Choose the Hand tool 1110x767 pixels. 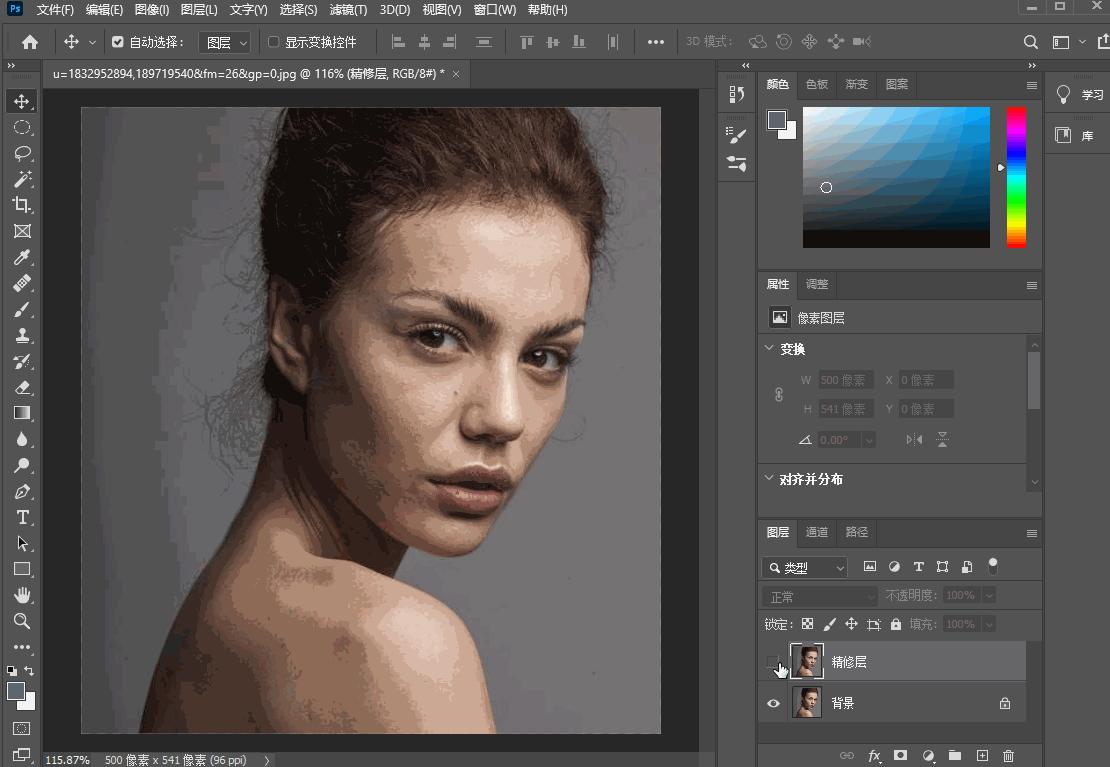pyautogui.click(x=22, y=595)
